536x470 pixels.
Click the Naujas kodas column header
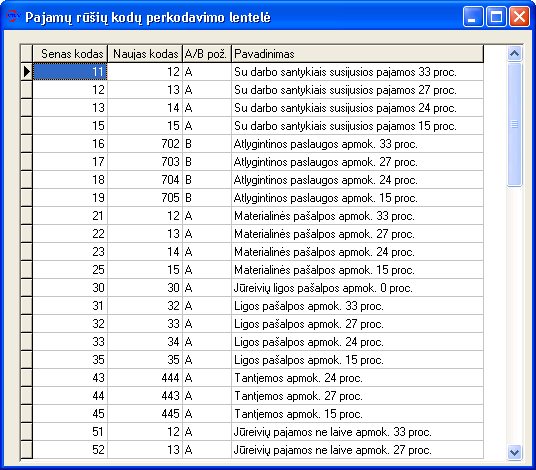(x=145, y=54)
